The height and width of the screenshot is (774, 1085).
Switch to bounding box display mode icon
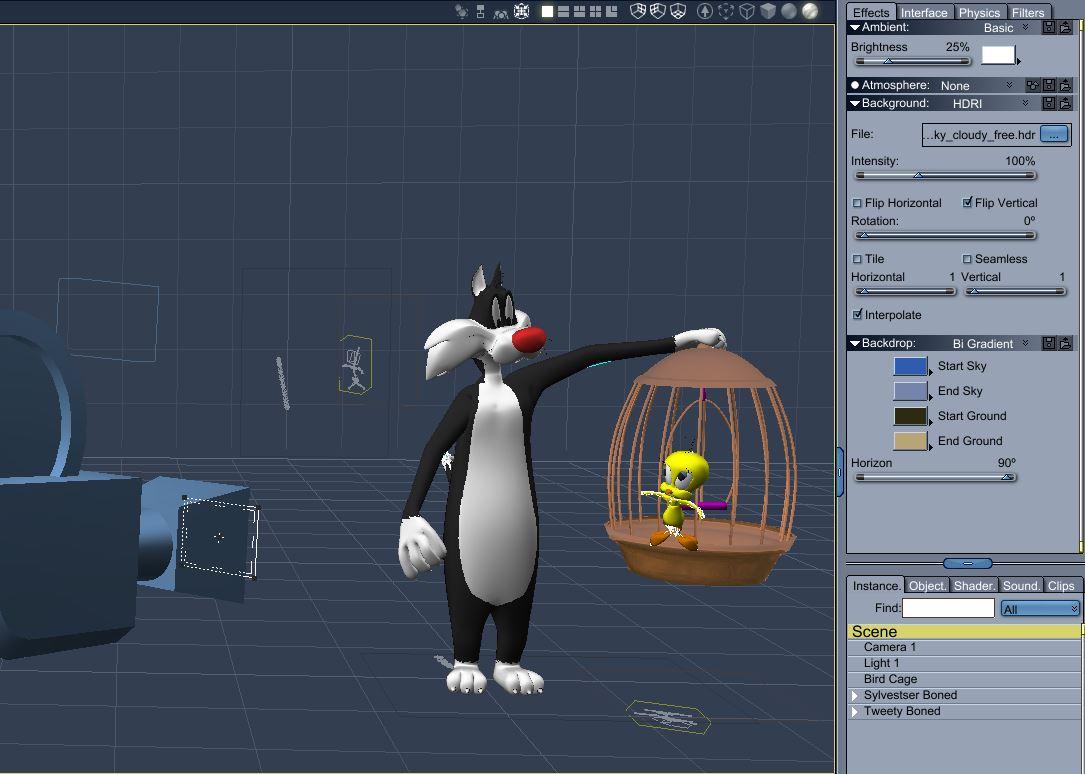tap(726, 11)
